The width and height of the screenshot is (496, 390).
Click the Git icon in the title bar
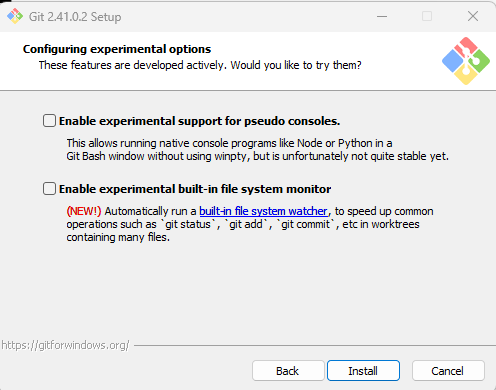[x=15, y=16]
